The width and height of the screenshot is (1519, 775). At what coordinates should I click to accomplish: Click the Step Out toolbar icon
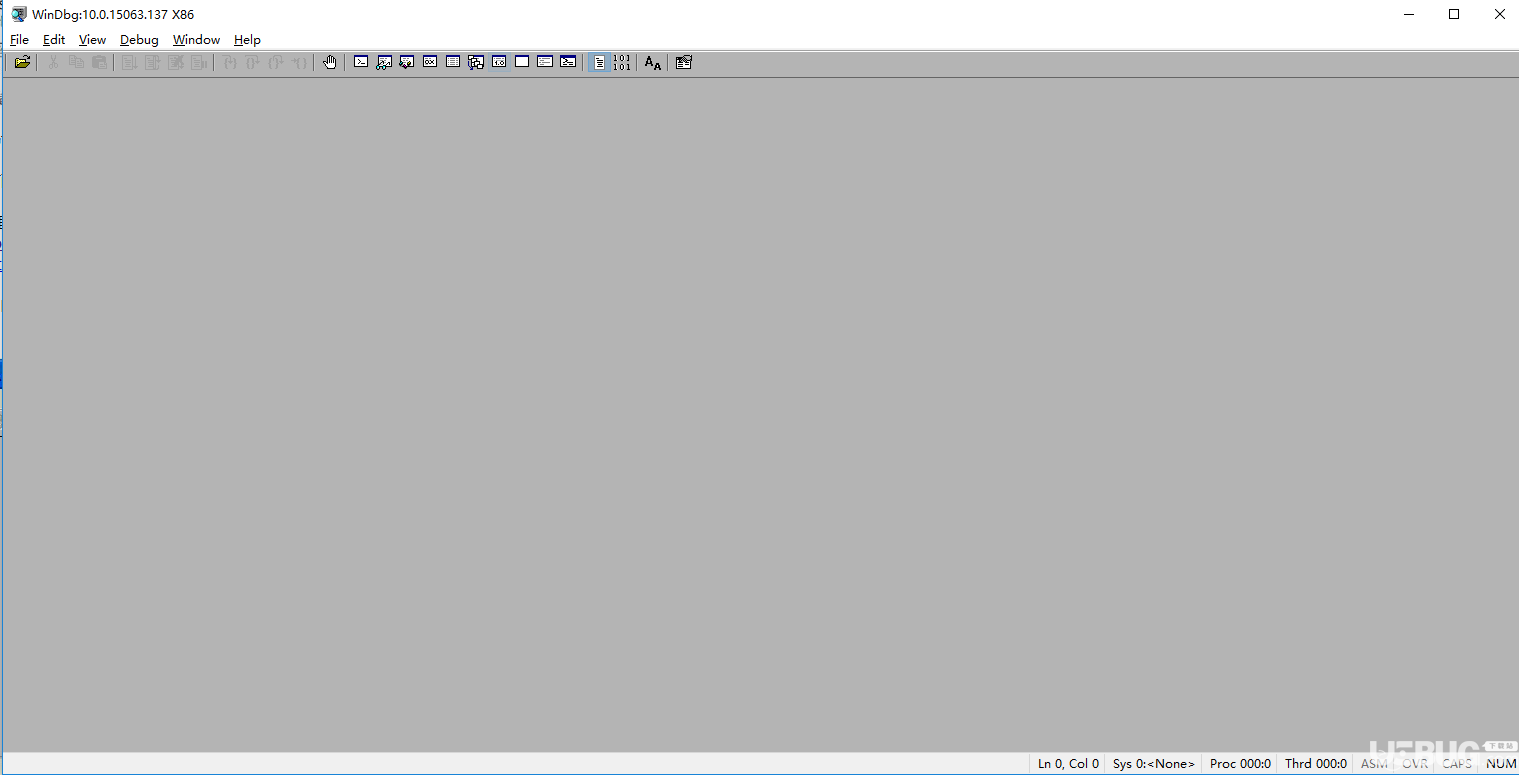(276, 62)
